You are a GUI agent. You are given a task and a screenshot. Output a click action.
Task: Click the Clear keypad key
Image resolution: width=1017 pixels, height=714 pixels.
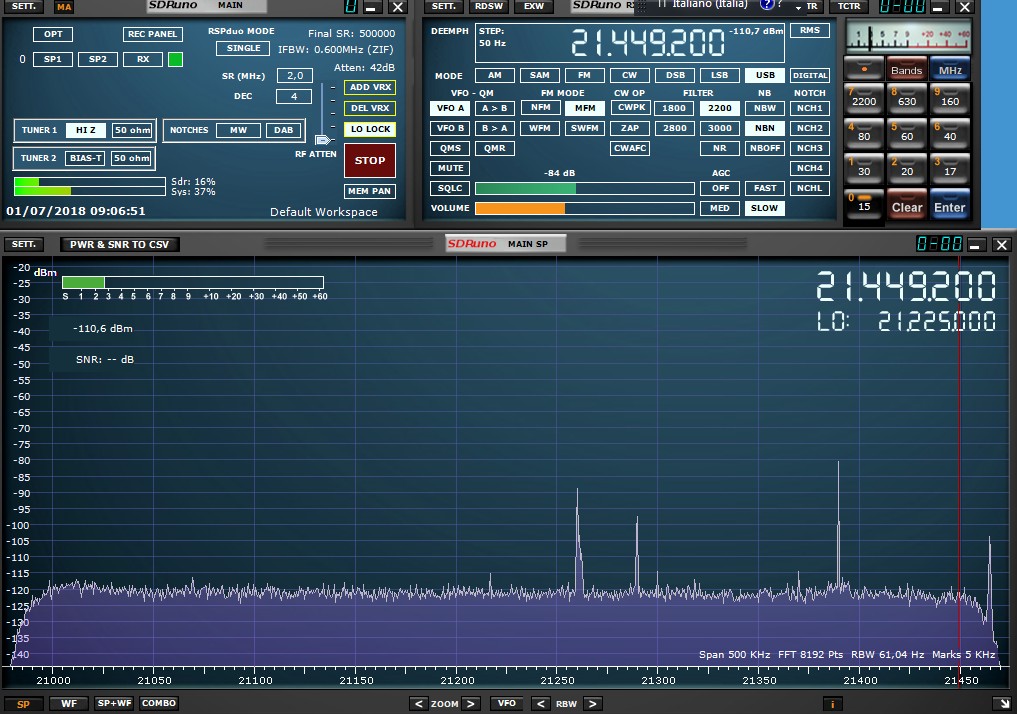coord(907,206)
